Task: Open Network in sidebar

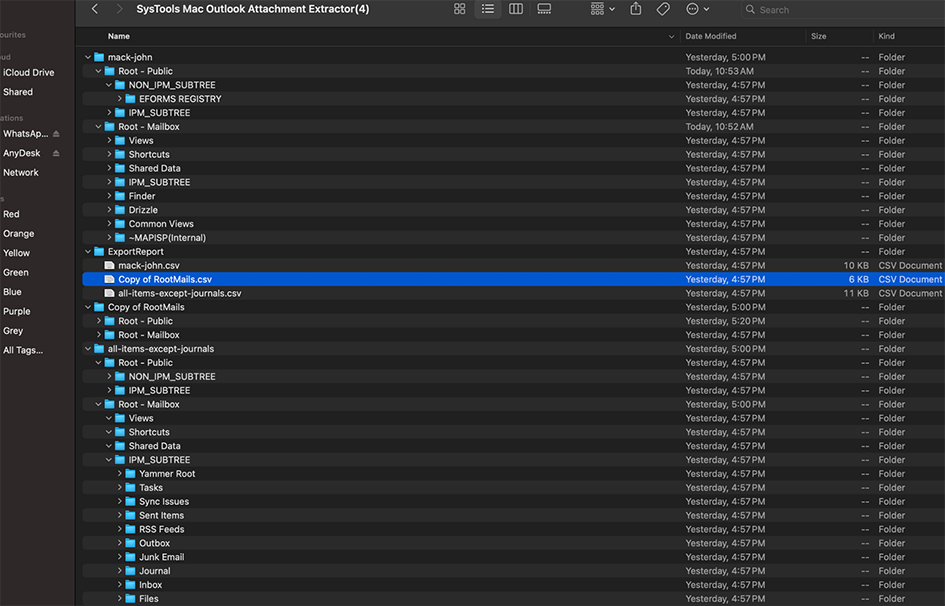Action: pyautogui.click(x=20, y=172)
